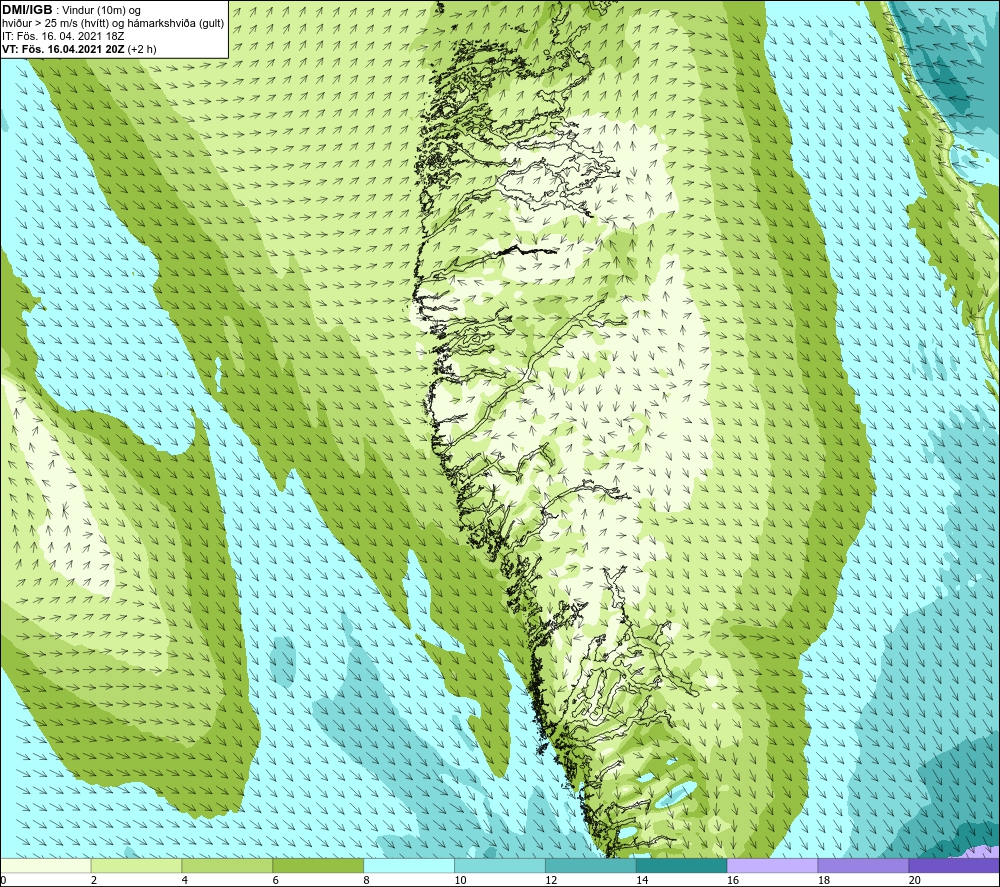Screen dimensions: 1000x887
Task: Click the legend label '0'
Action: (x=3, y=881)
